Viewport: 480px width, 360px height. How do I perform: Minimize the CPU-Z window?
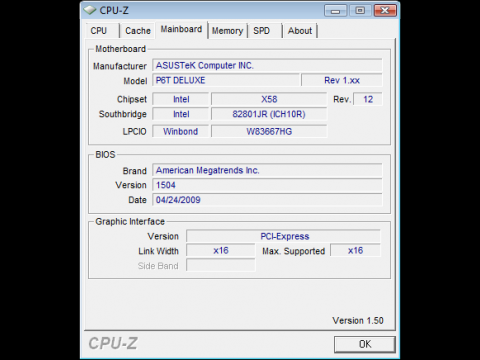click(335, 11)
